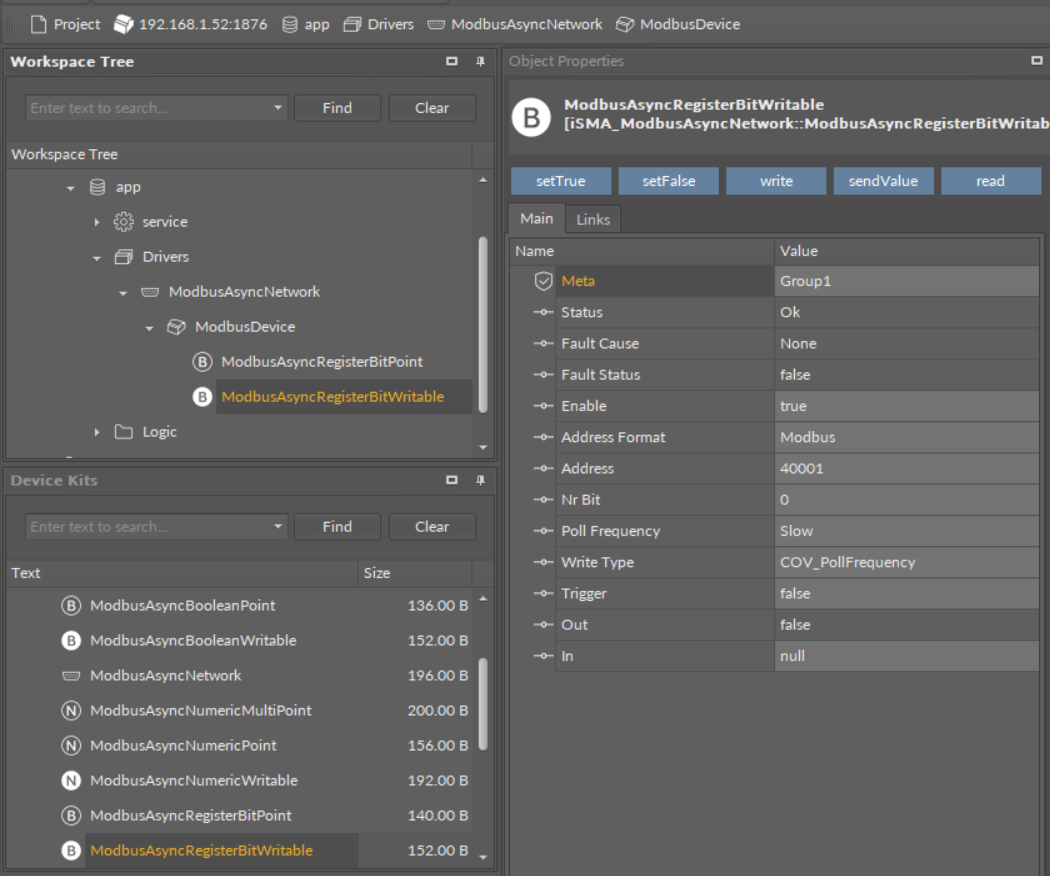
Task: Select the Main tab
Action: 536,219
